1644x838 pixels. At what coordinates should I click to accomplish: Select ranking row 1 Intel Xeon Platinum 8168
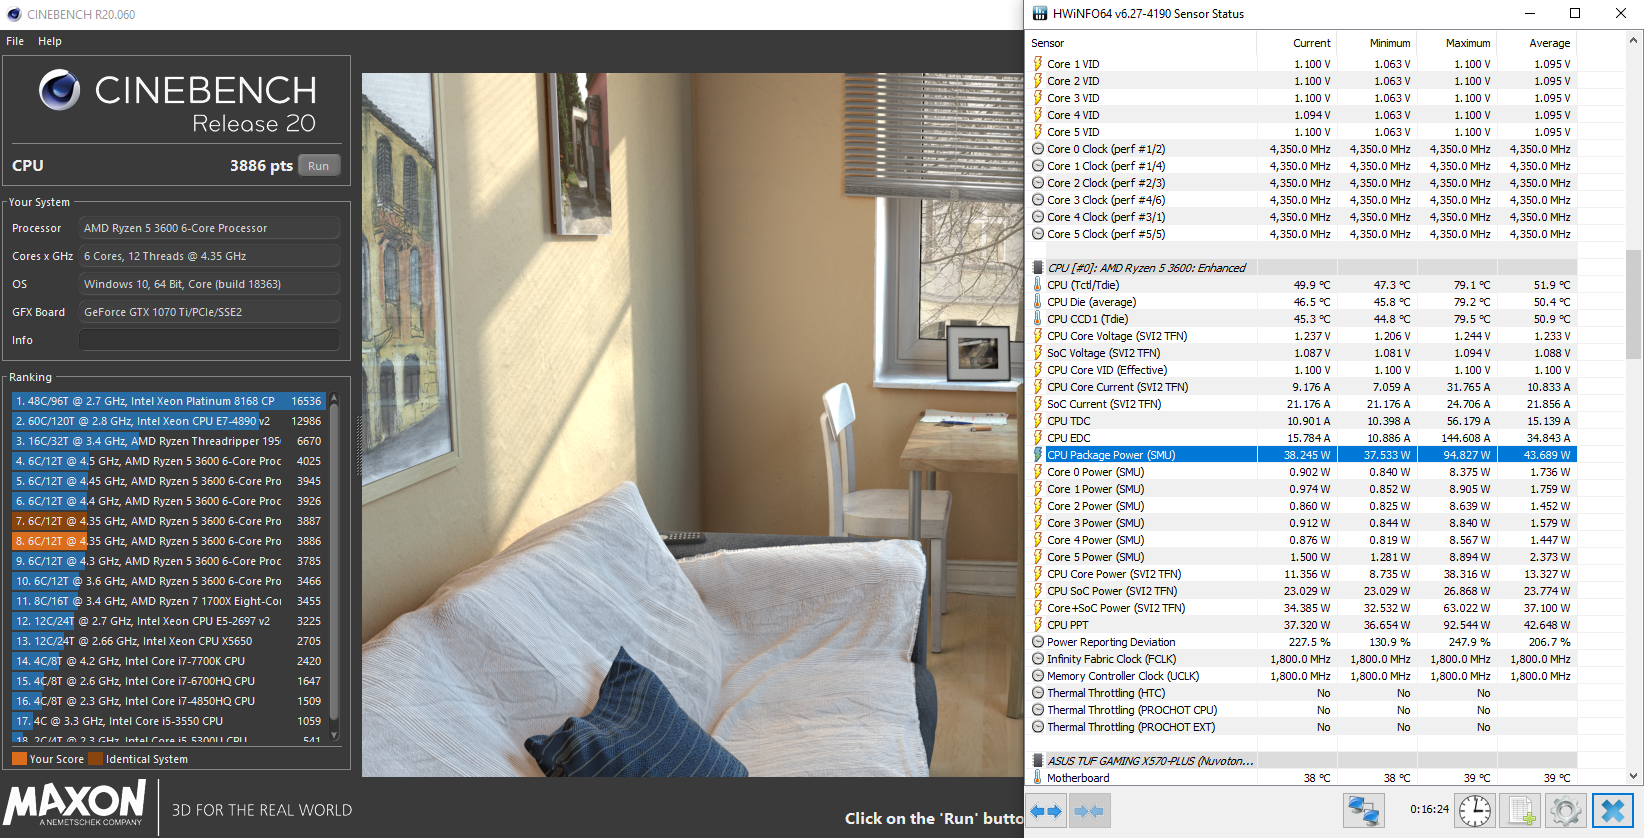tap(169, 401)
